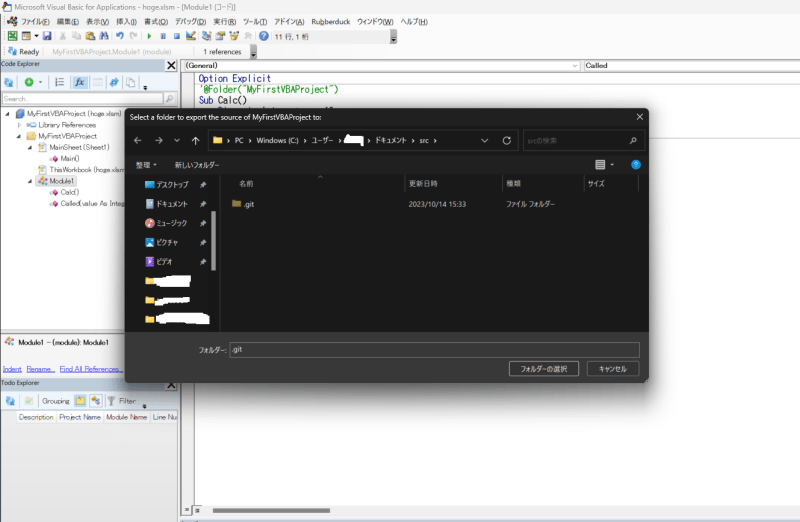Image resolution: width=800 pixels, height=522 pixels.
Task: Go back in the folder dialog
Action: (x=138, y=141)
